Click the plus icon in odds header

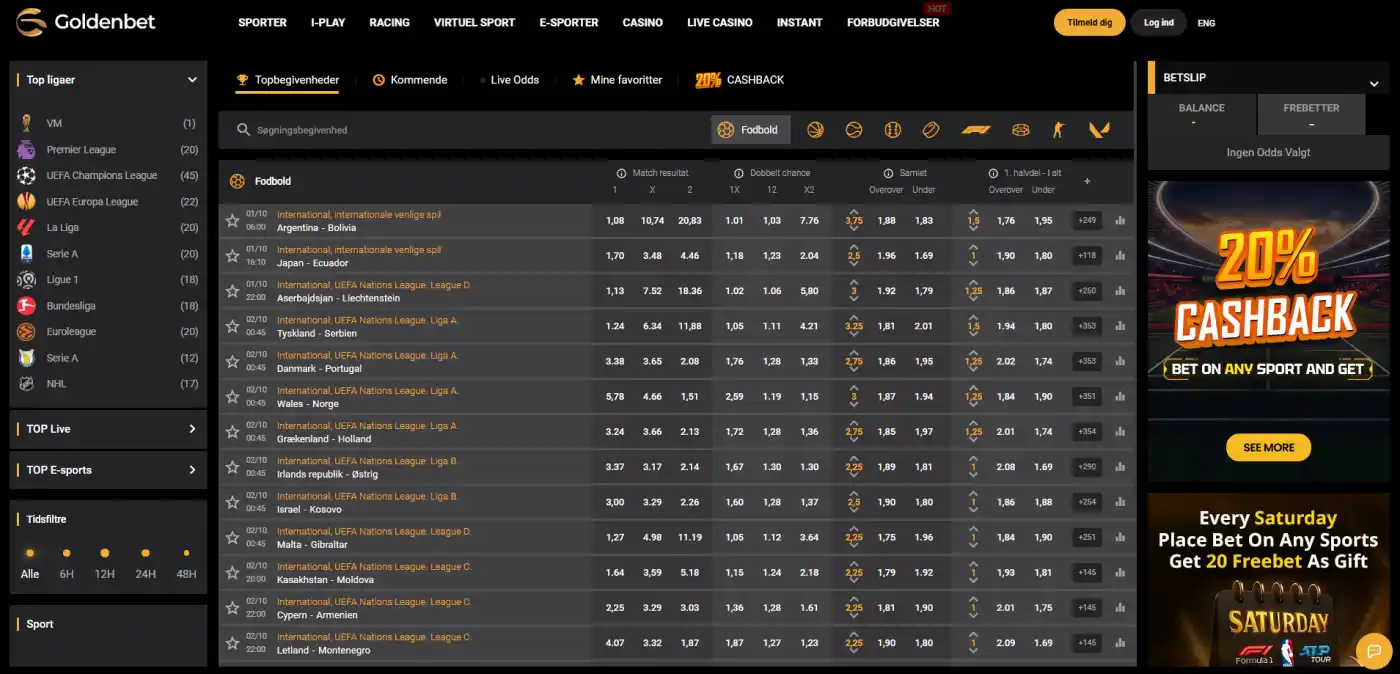(x=1087, y=181)
